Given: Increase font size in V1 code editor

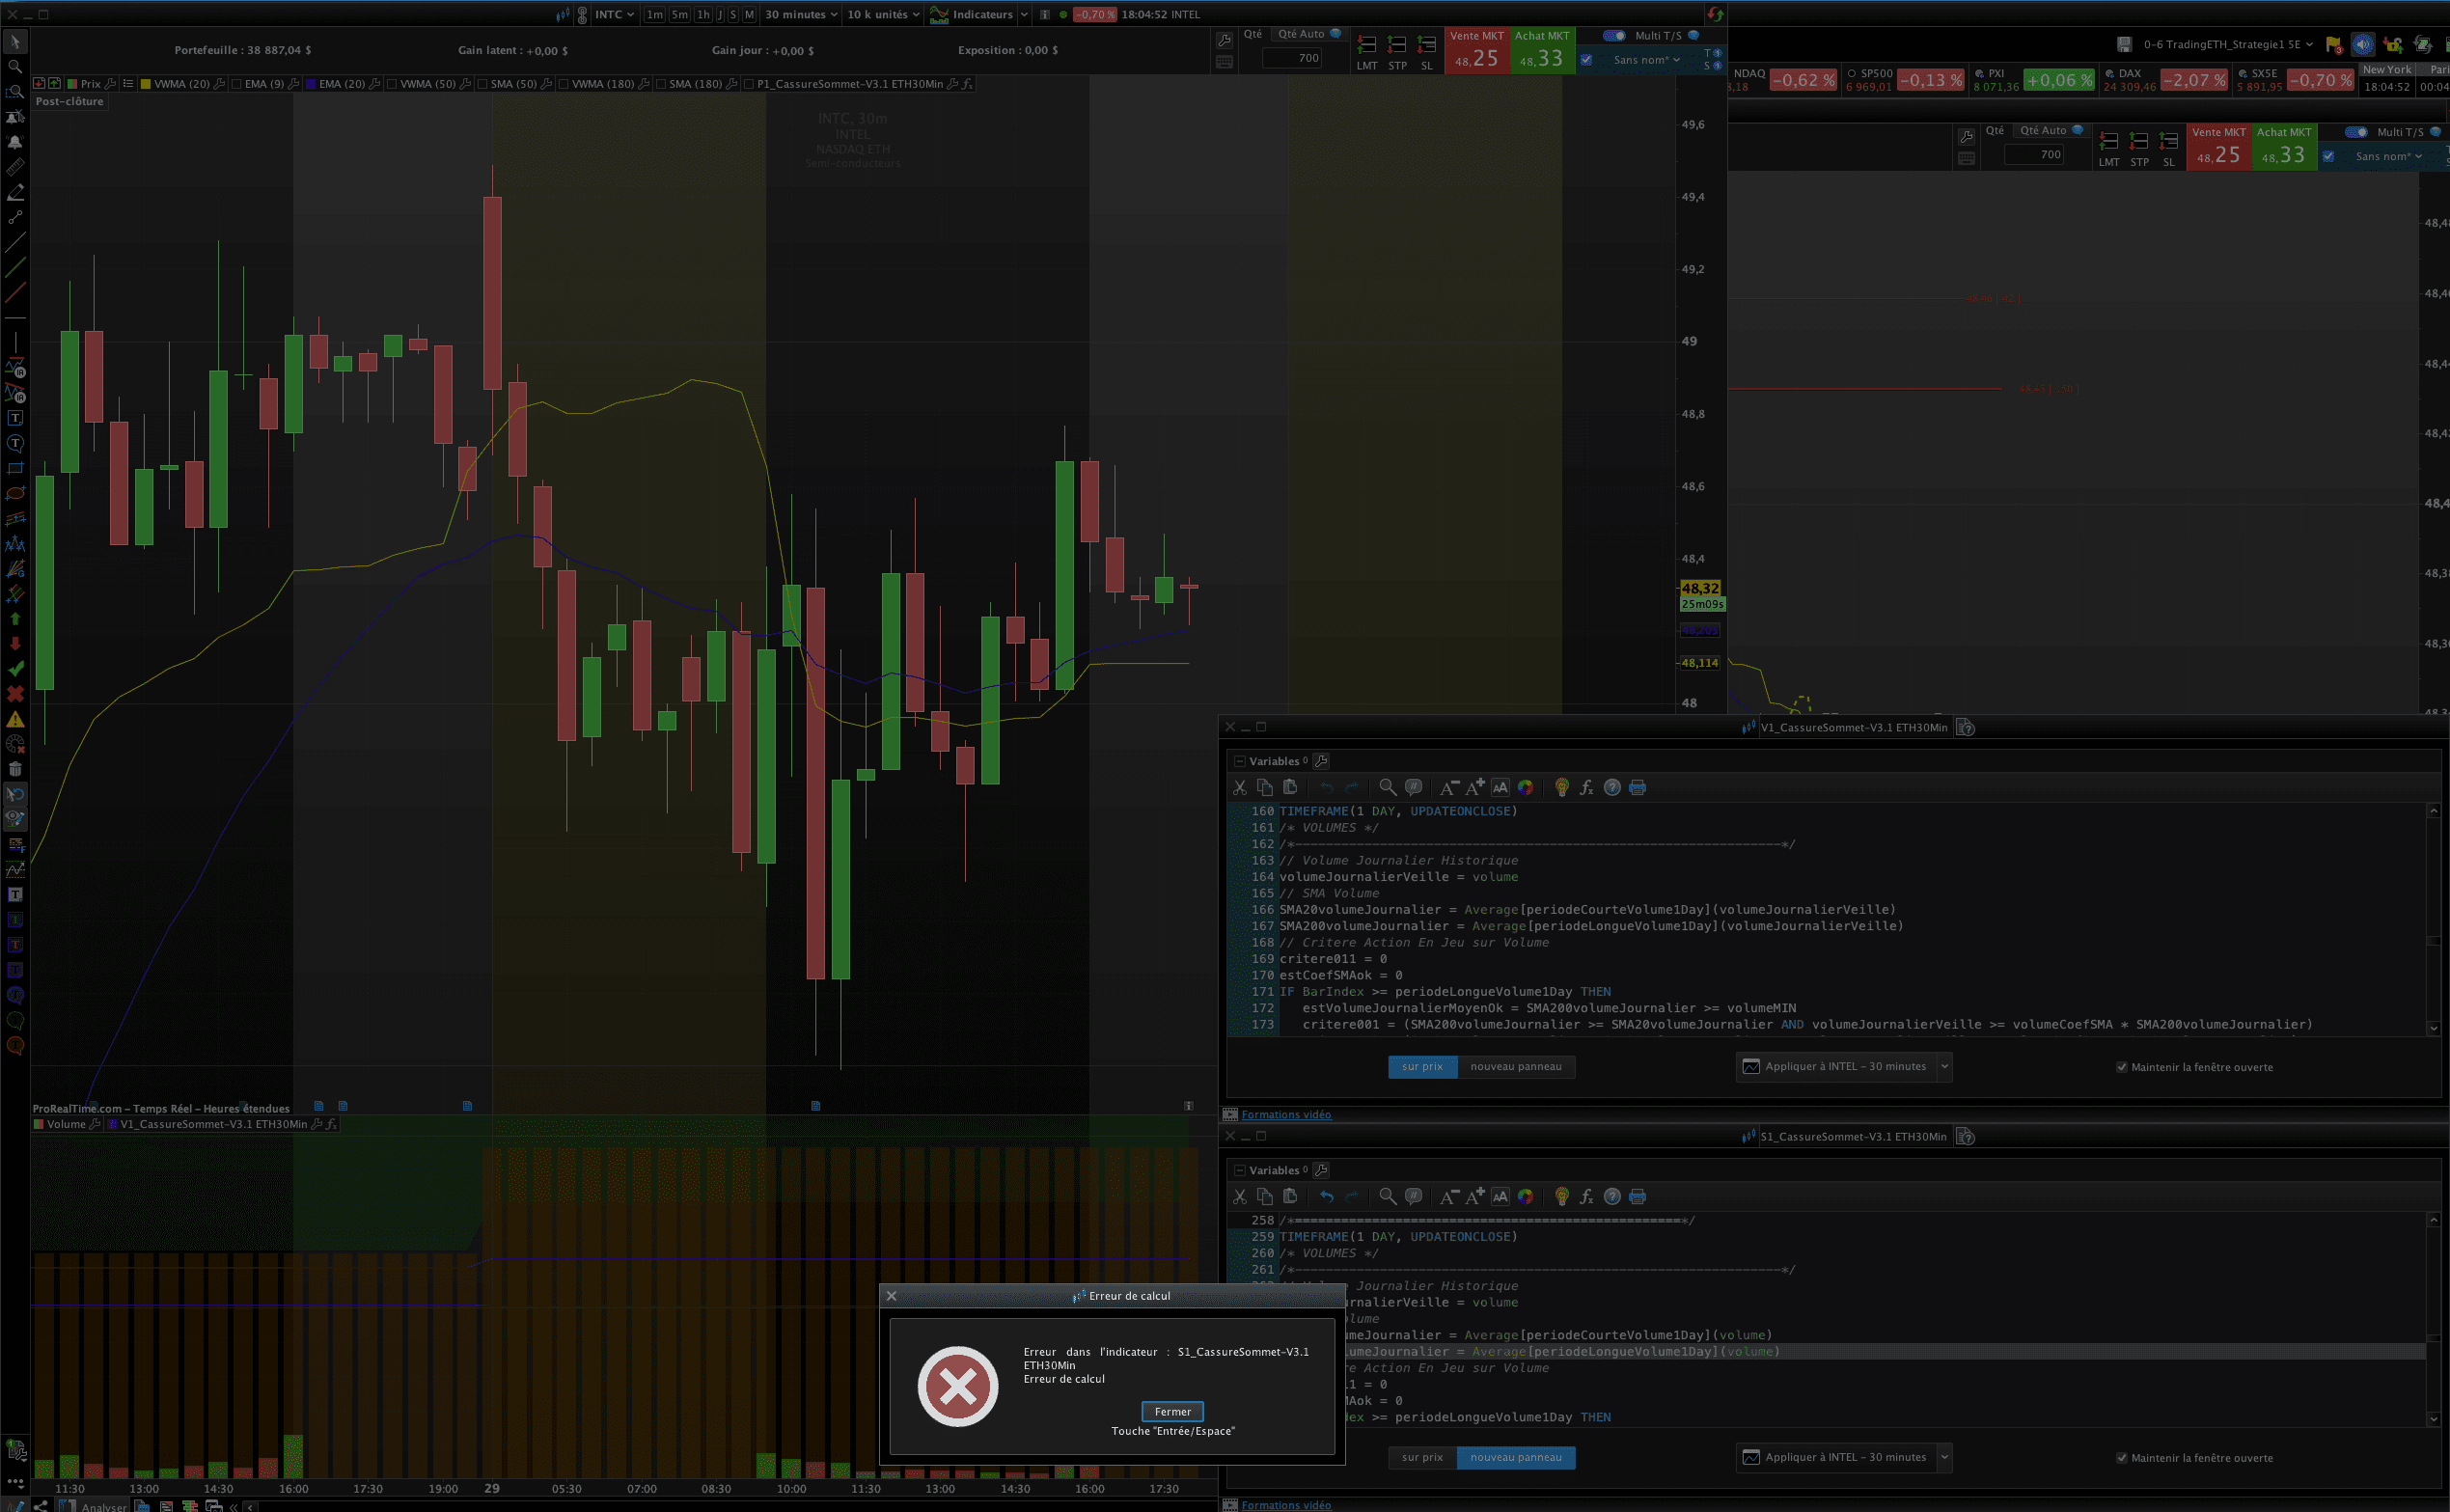Looking at the screenshot, I should pyautogui.click(x=1475, y=788).
